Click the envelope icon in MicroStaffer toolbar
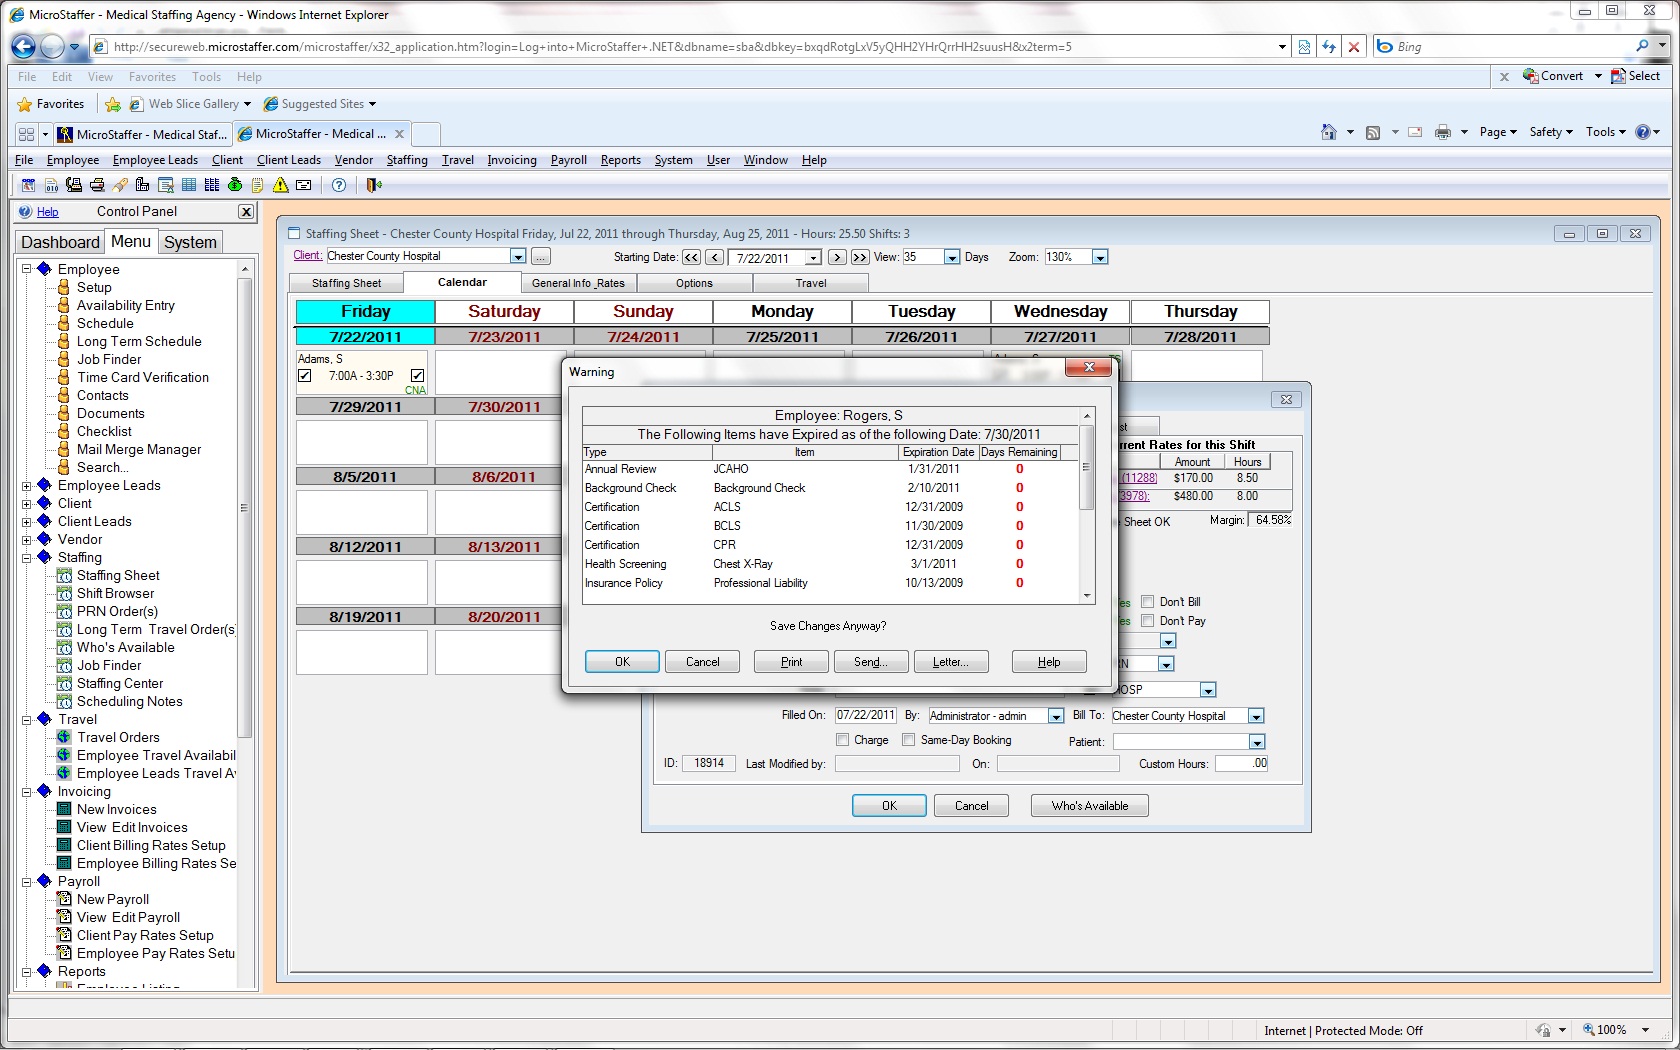 coord(304,185)
